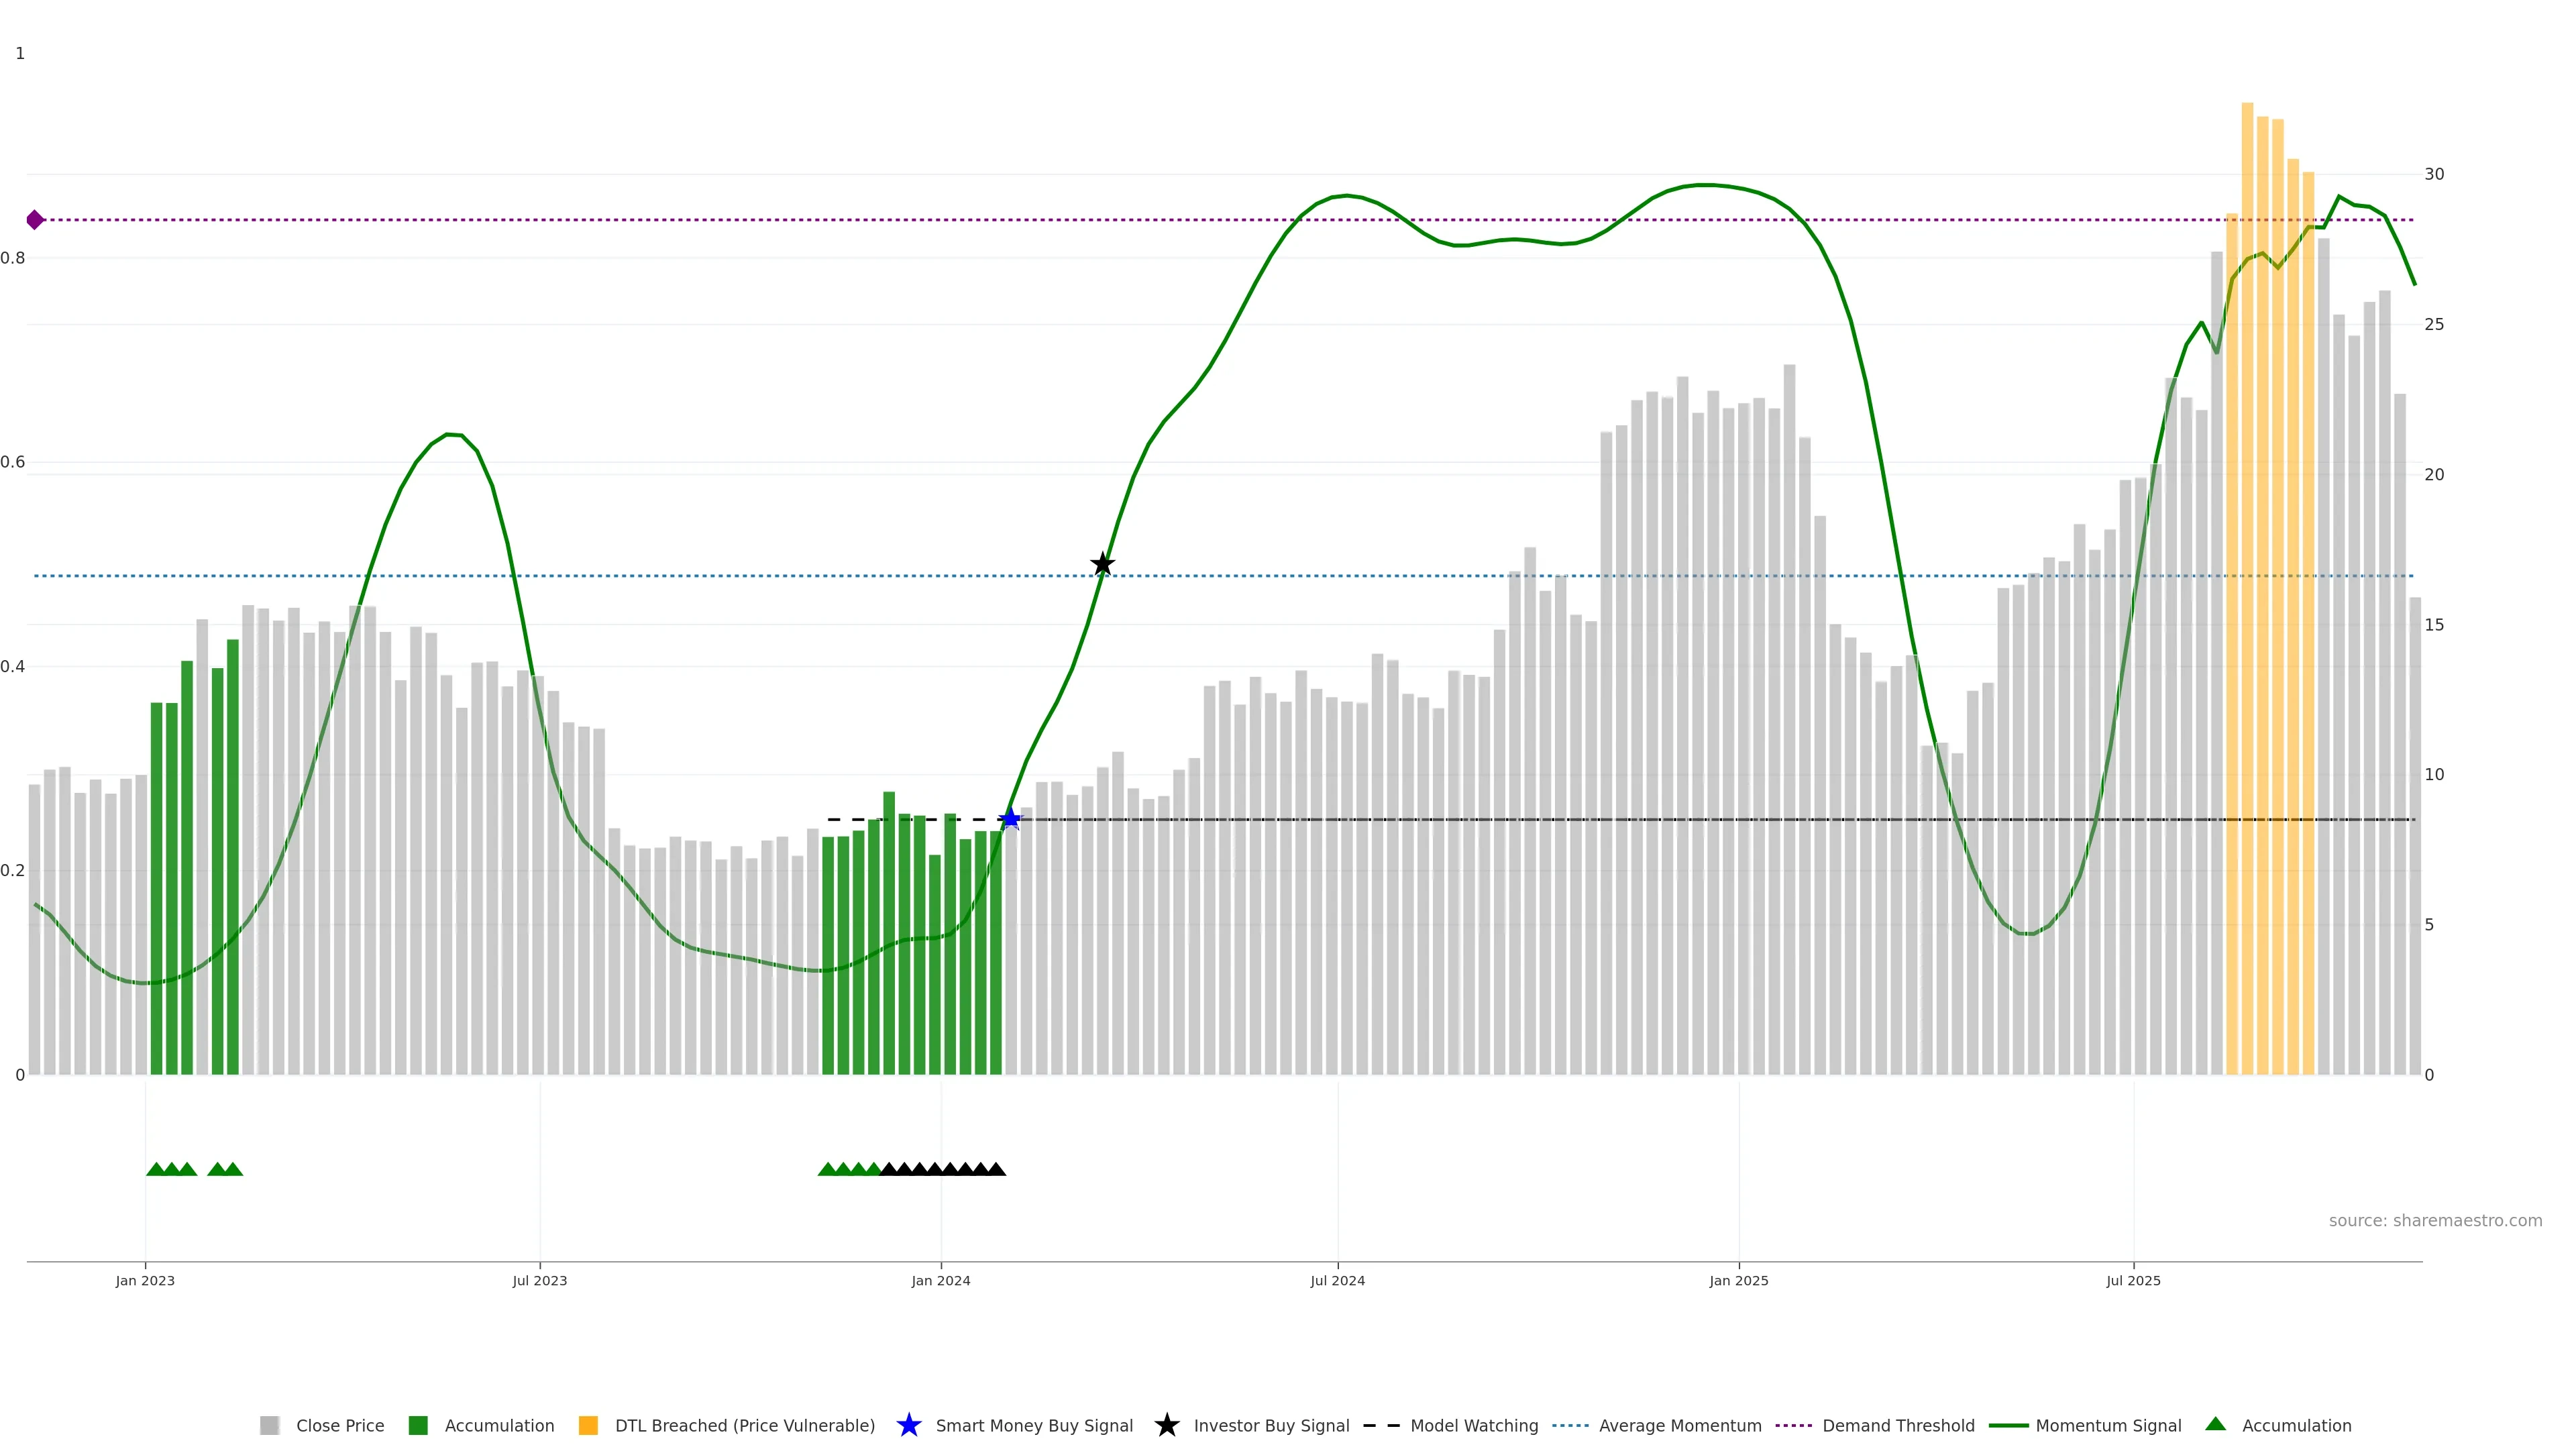Image resolution: width=2576 pixels, height=1449 pixels.
Task: Click the black Investor Buy Signal star on chart
Action: [x=1102, y=564]
